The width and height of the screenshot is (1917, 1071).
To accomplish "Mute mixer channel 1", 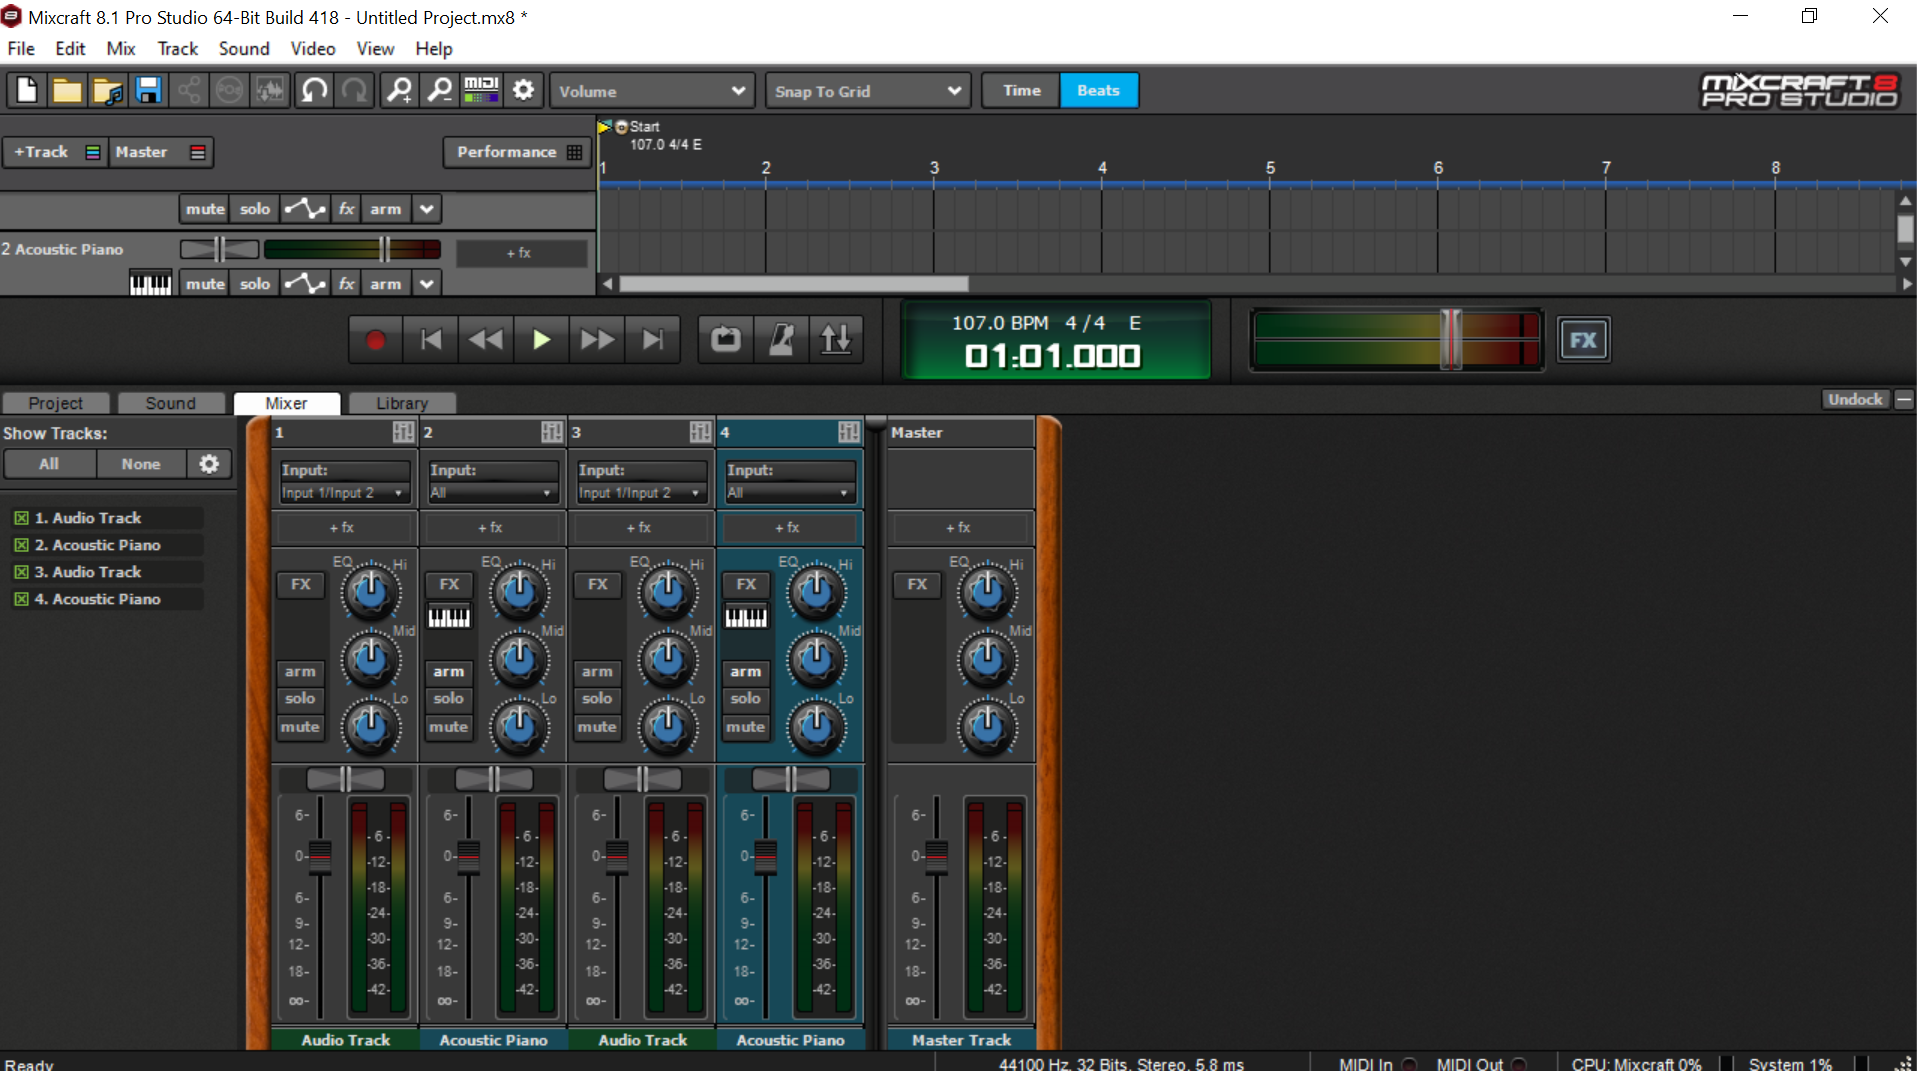I will [300, 727].
